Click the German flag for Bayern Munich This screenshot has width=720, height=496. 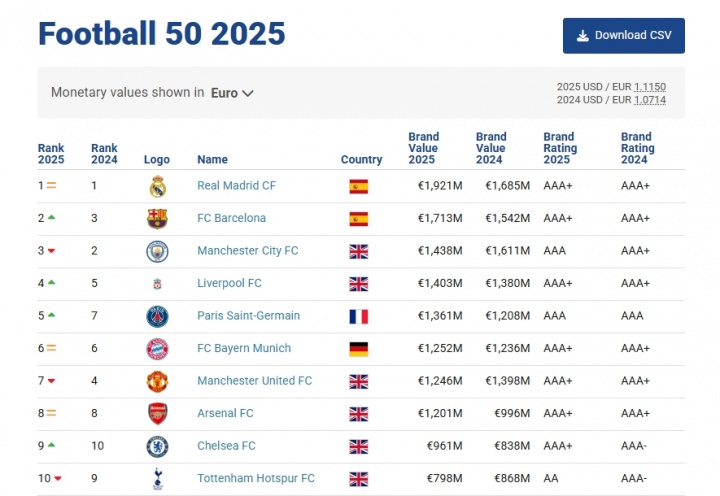click(359, 348)
